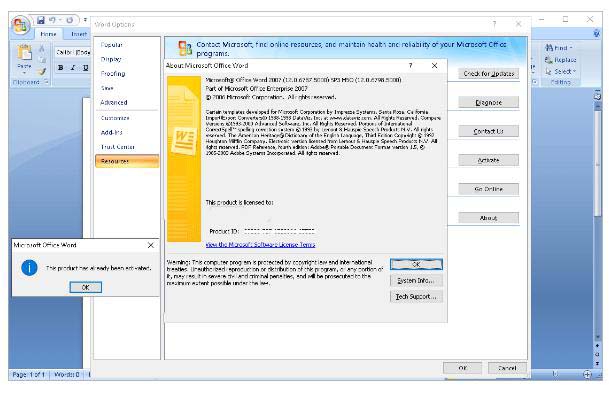Toggle Bold formatting in ribbon

click(x=60, y=68)
